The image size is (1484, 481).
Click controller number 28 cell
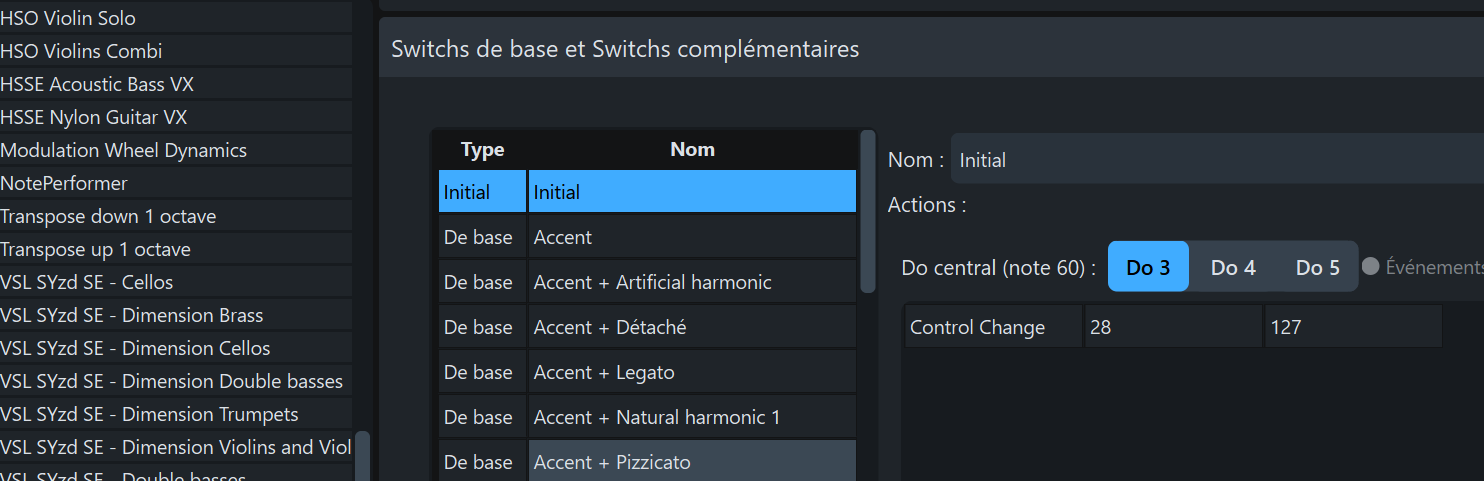pyautogui.click(x=1173, y=327)
